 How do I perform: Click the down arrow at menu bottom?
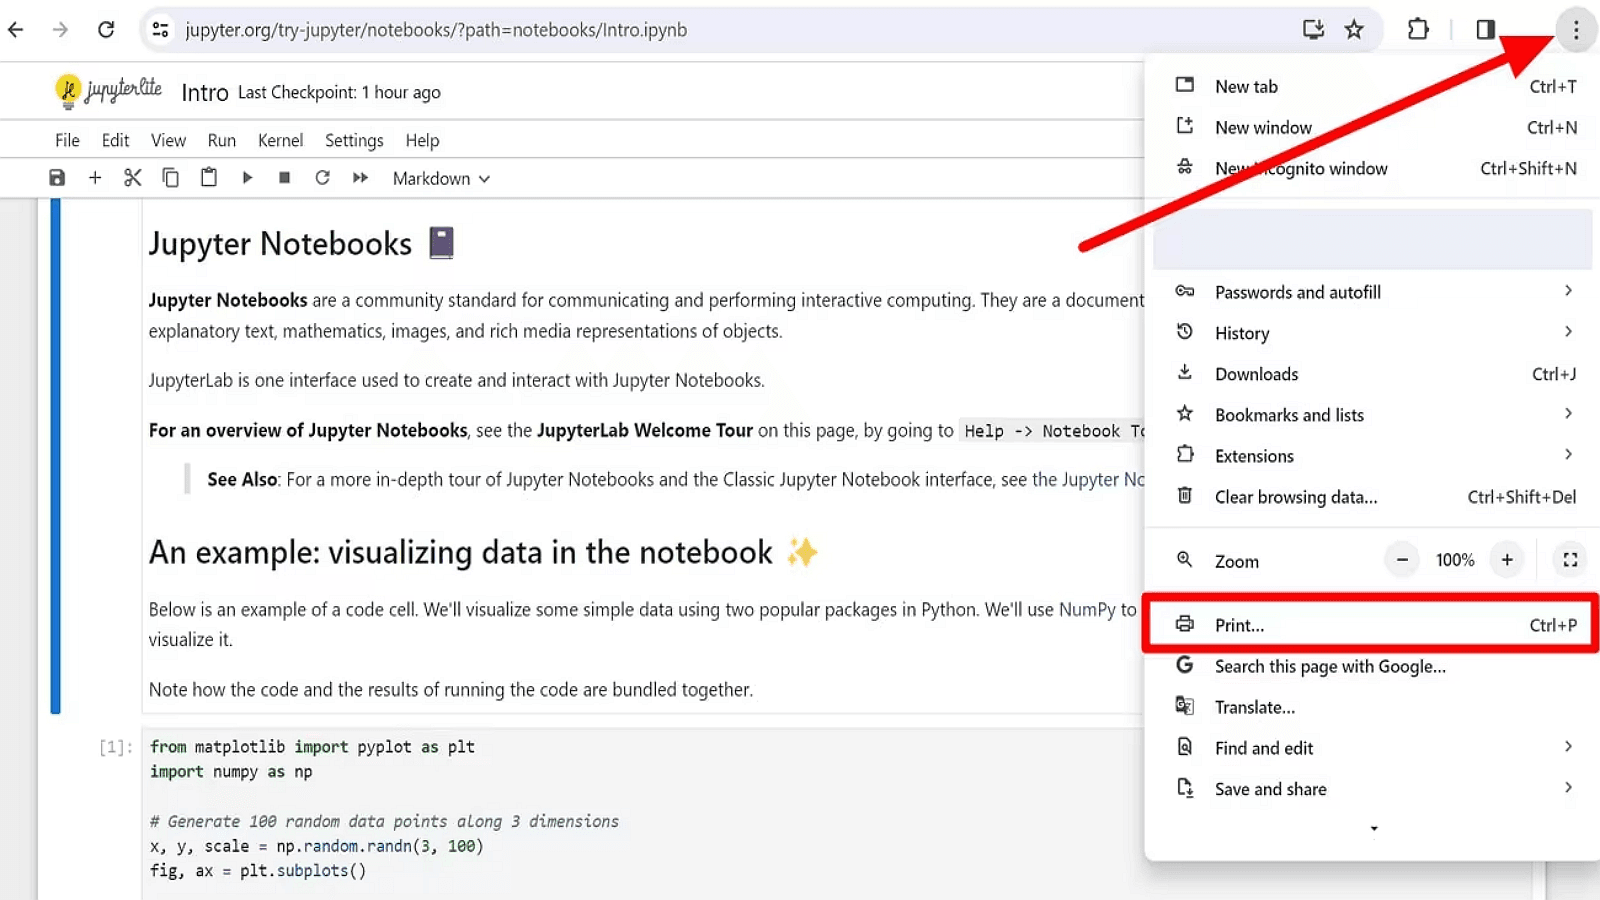pos(1374,829)
